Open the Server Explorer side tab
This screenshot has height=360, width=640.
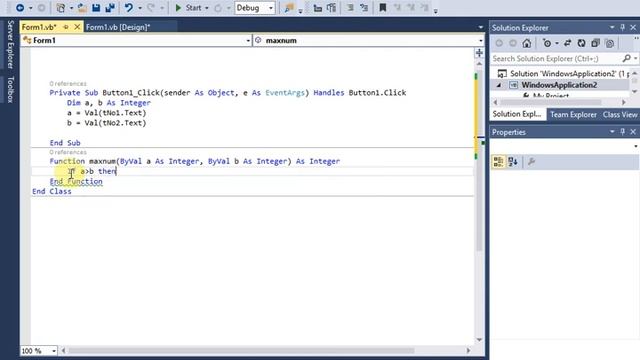tap(10, 44)
